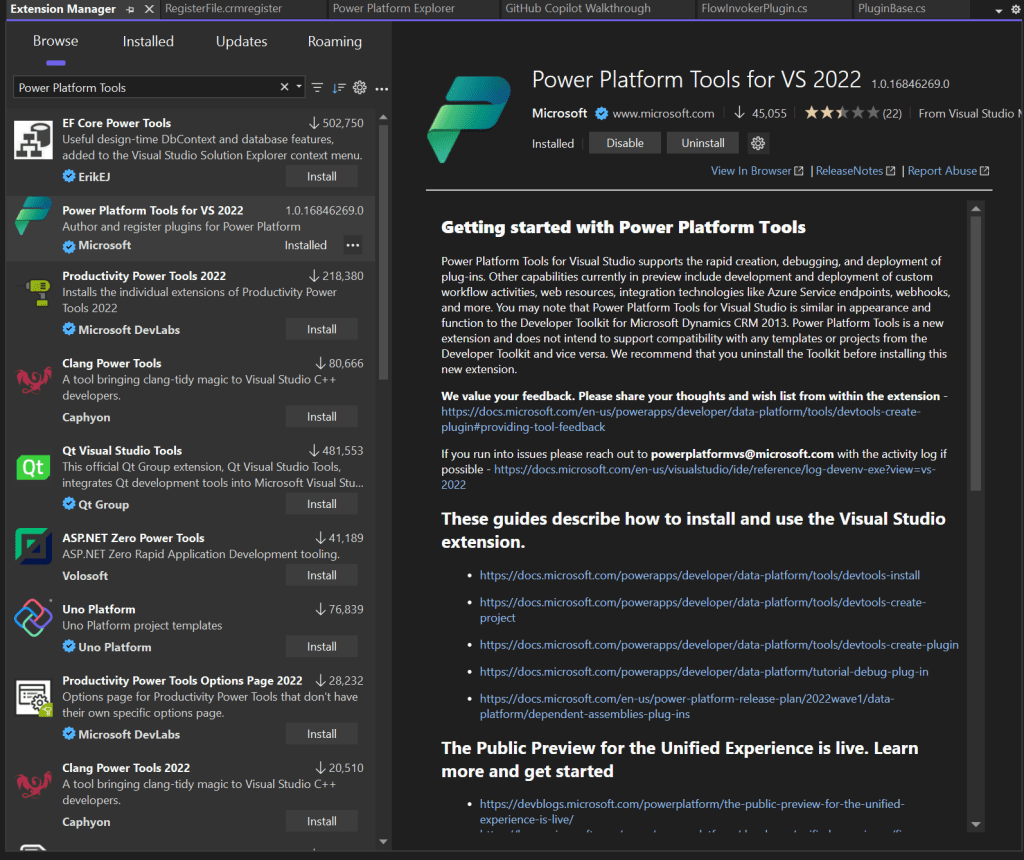1024x860 pixels.
Task: Install Productivity Power Tools 2022
Action: click(x=321, y=329)
